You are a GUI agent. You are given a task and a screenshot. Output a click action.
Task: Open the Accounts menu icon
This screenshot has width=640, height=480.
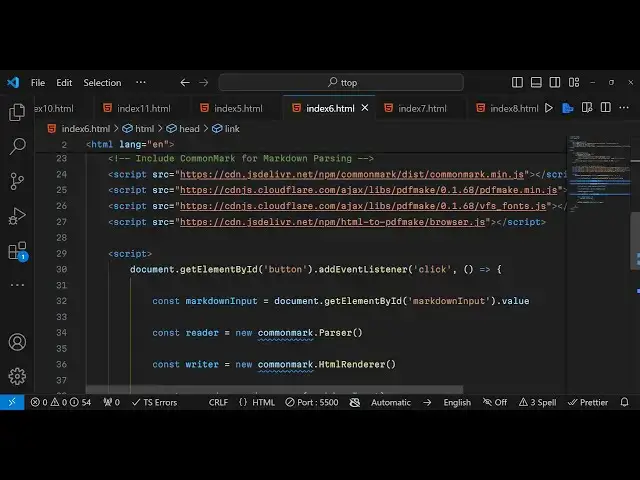click(x=17, y=342)
